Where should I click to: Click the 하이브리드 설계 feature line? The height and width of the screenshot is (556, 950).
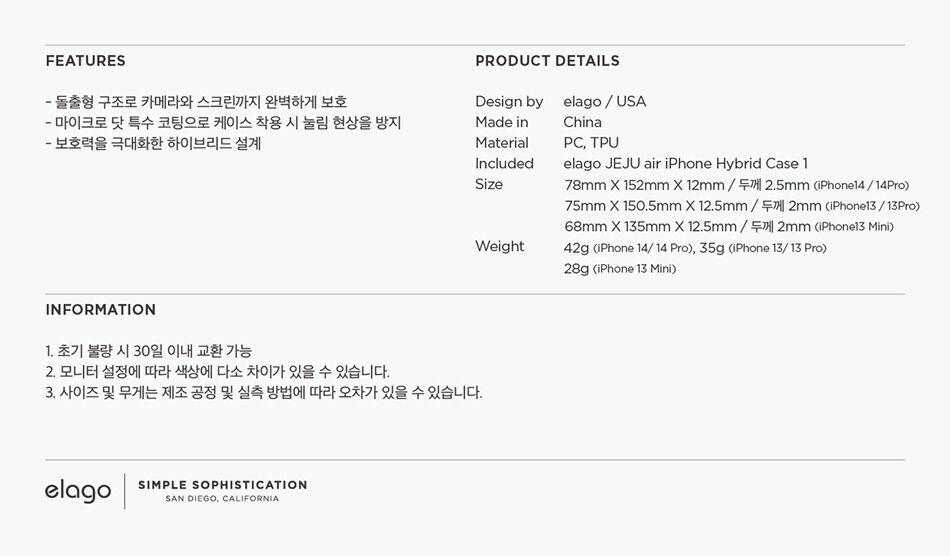tap(153, 144)
